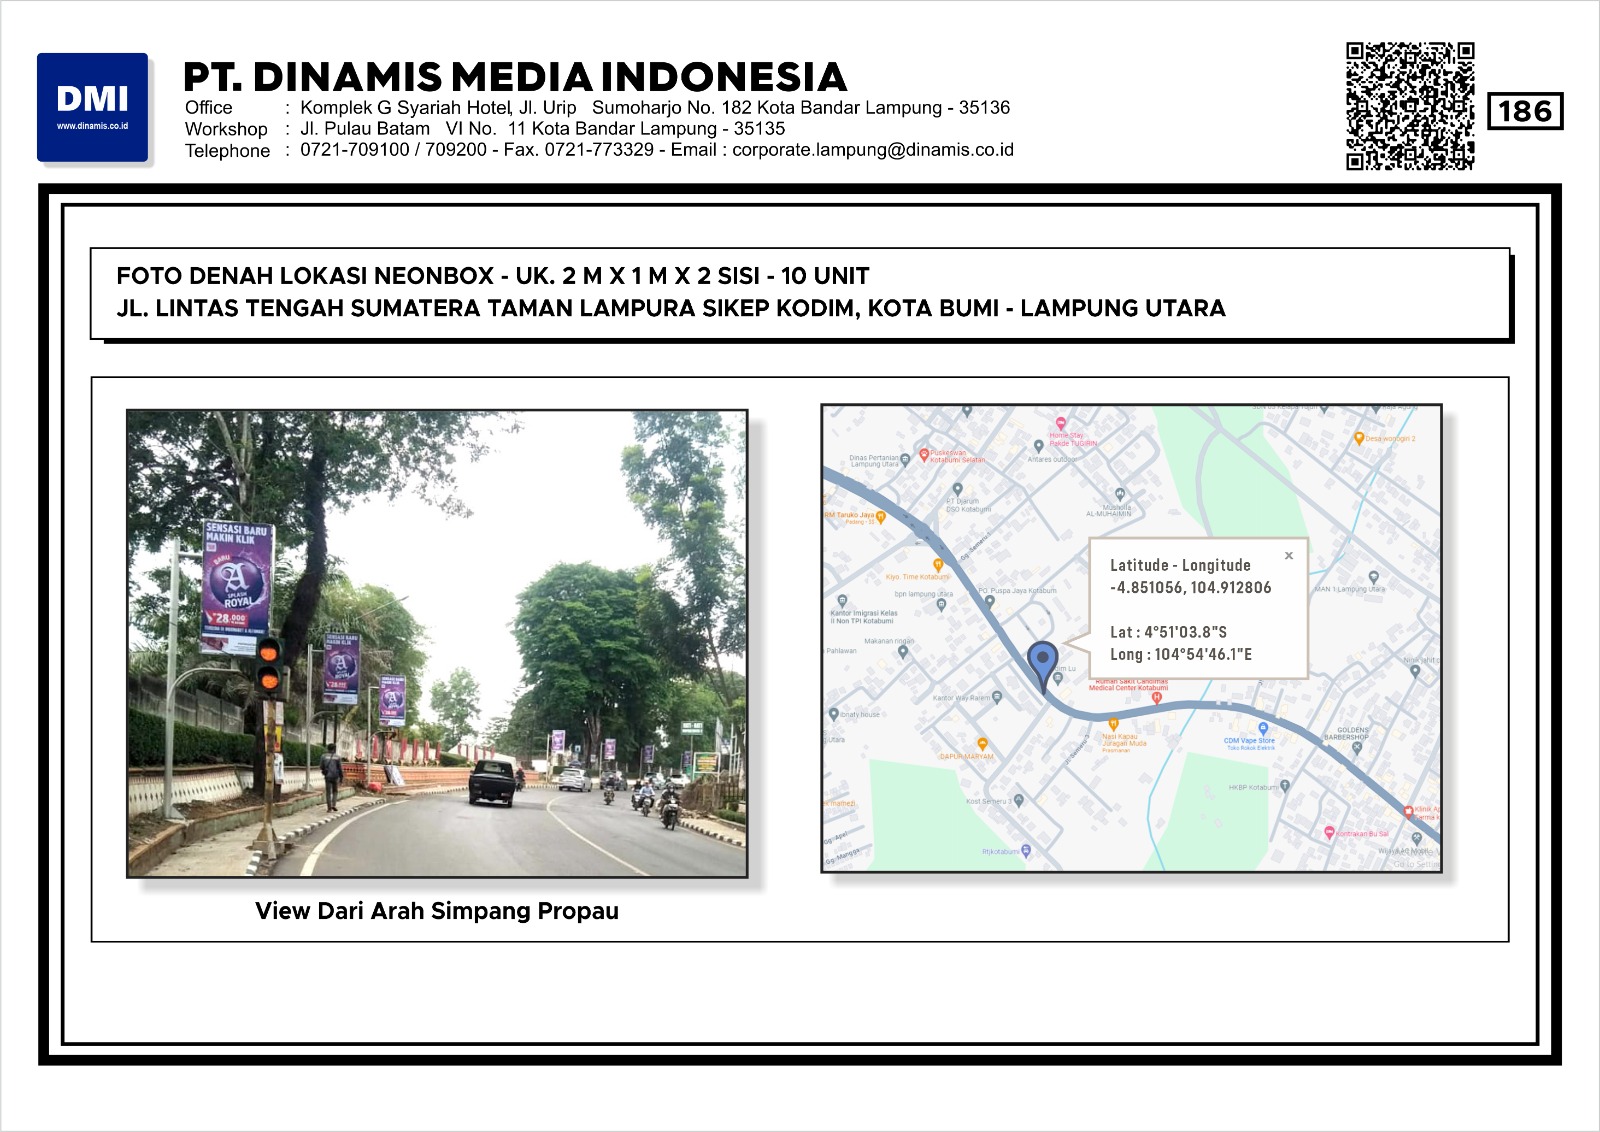Click the blue location pin on the map

[1042, 661]
